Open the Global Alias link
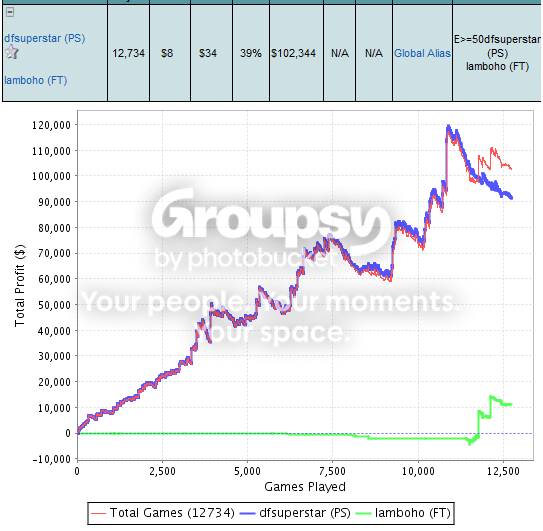The height and width of the screenshot is (531, 543). (x=422, y=53)
